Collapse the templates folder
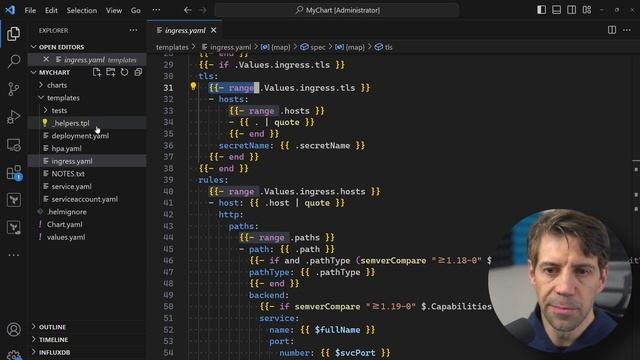Viewport: 640px width, 360px height. pyautogui.click(x=63, y=98)
